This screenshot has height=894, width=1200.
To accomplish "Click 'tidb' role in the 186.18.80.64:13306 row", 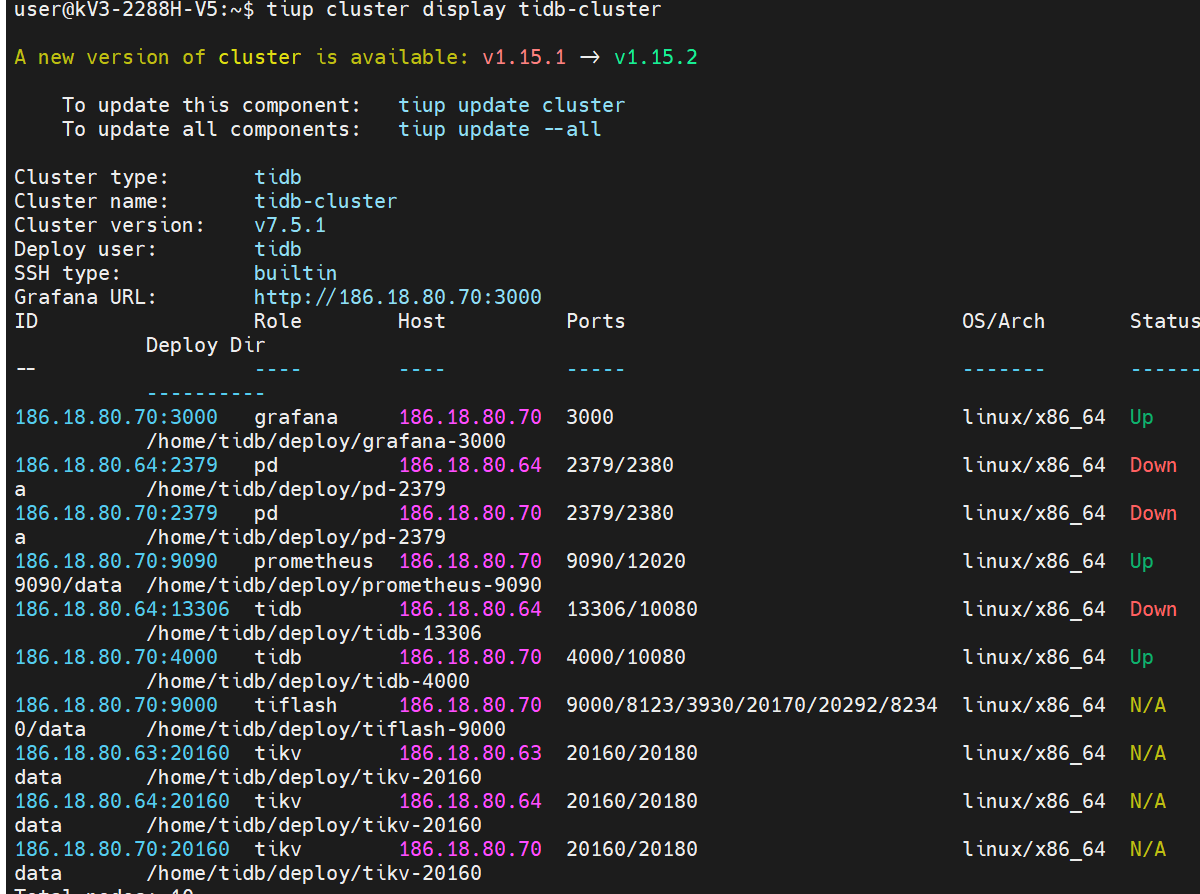I will (278, 609).
